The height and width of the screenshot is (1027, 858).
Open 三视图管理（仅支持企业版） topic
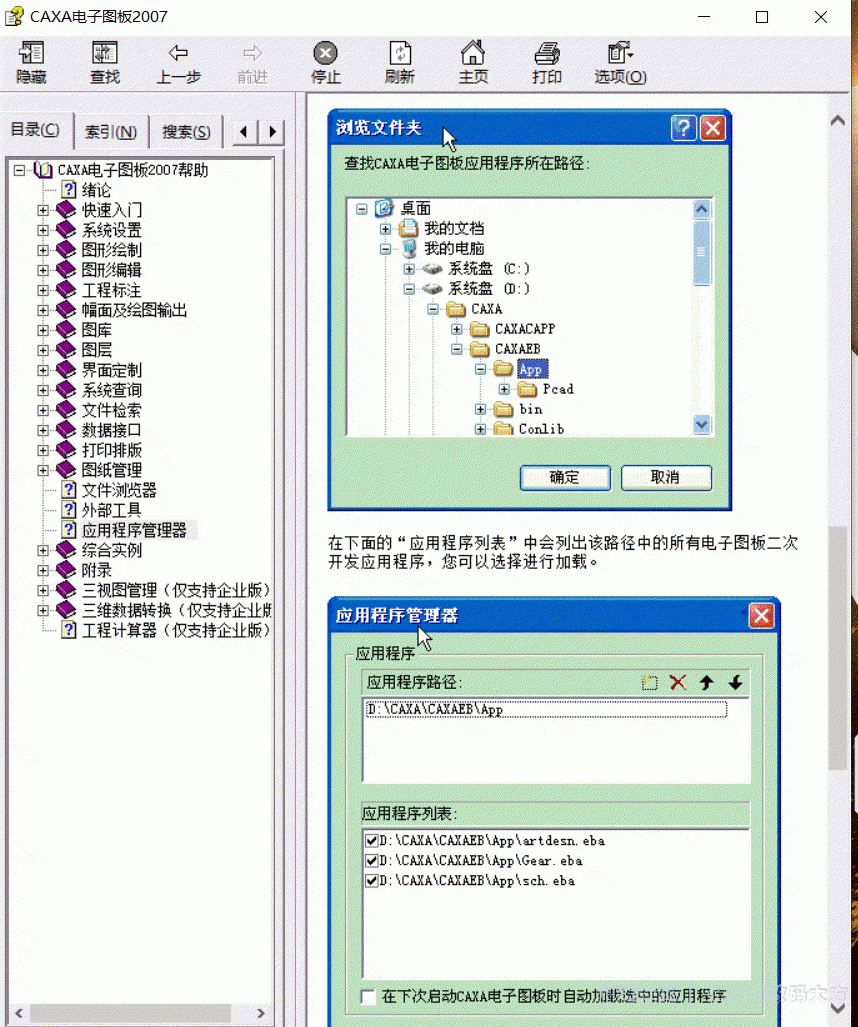(176, 590)
